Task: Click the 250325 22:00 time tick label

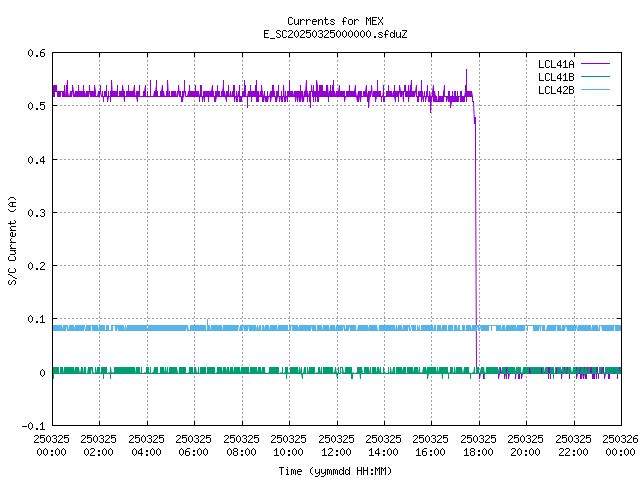Action: tap(573, 445)
